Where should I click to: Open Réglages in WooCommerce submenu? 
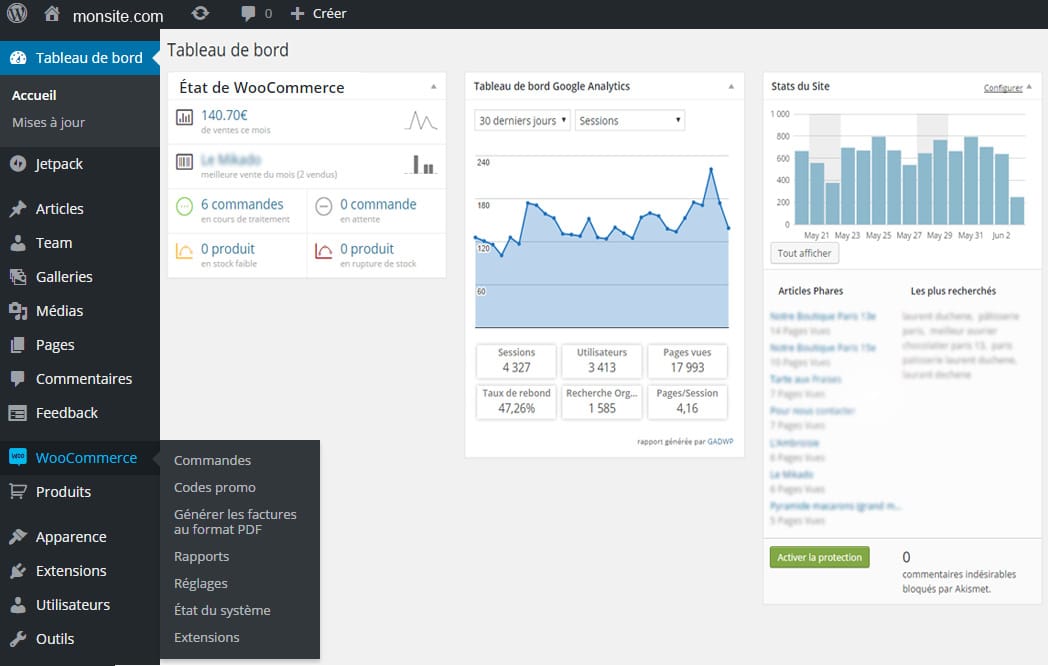(x=201, y=583)
